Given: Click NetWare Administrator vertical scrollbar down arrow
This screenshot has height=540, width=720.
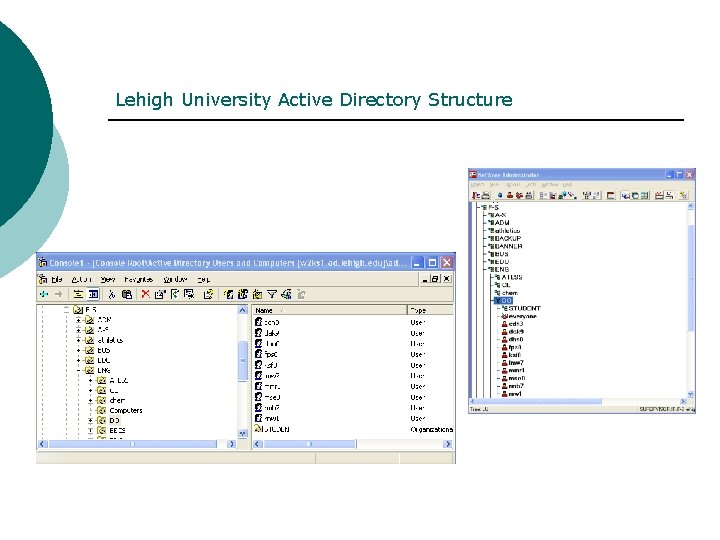Looking at the screenshot, I should 691,394.
